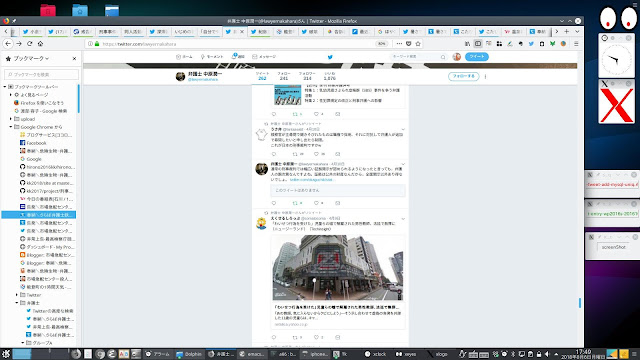Select the フォロー count tab (241)

tap(284, 76)
